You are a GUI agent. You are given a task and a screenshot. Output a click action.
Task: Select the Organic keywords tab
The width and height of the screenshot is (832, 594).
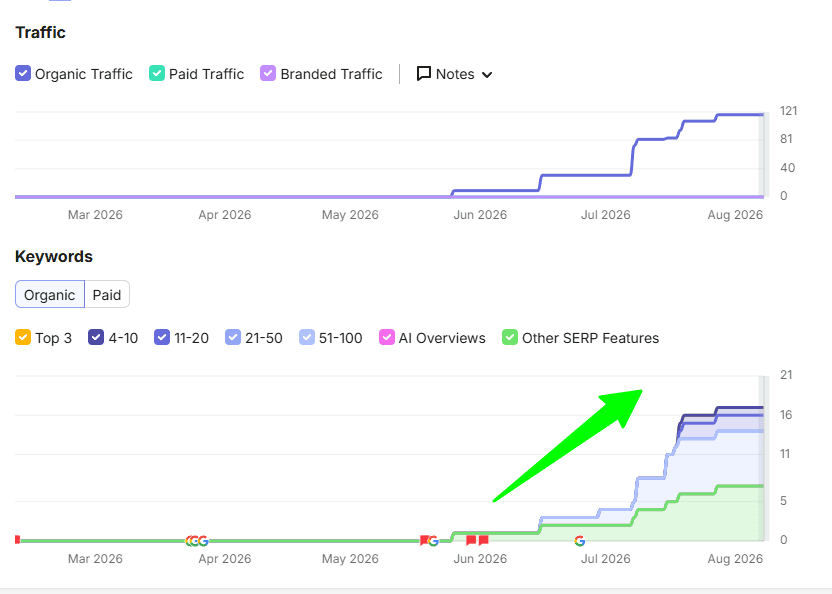coord(50,295)
